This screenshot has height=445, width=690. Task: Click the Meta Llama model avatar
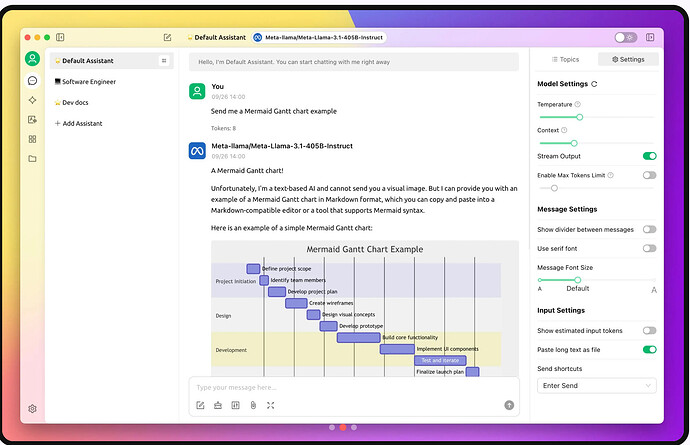[197, 151]
